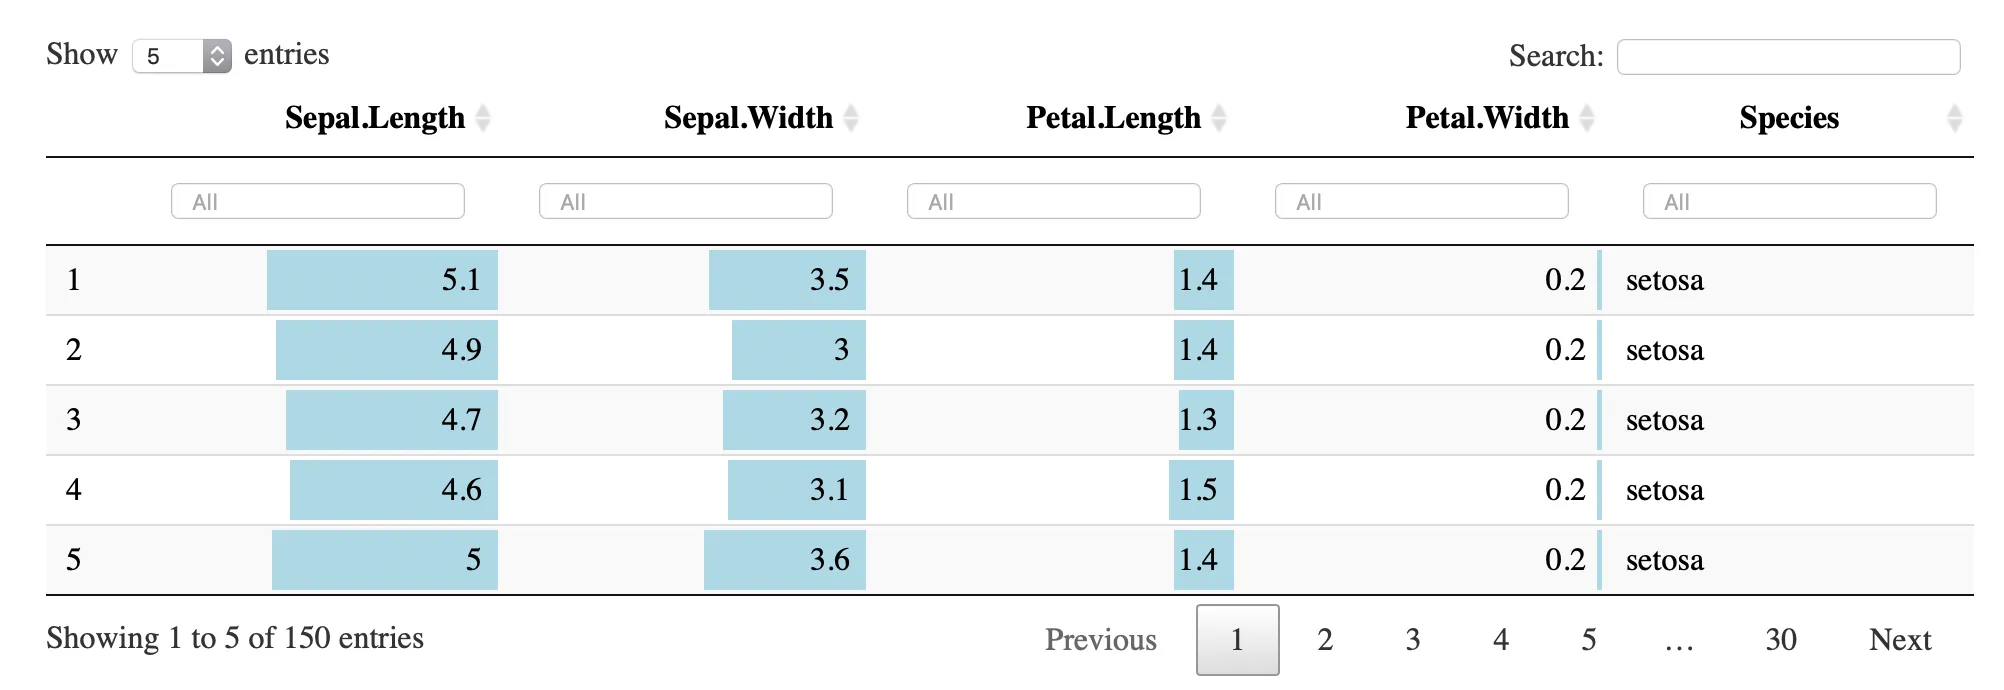This screenshot has width=2004, height=690.
Task: Click current page 1 button
Action: [1237, 640]
